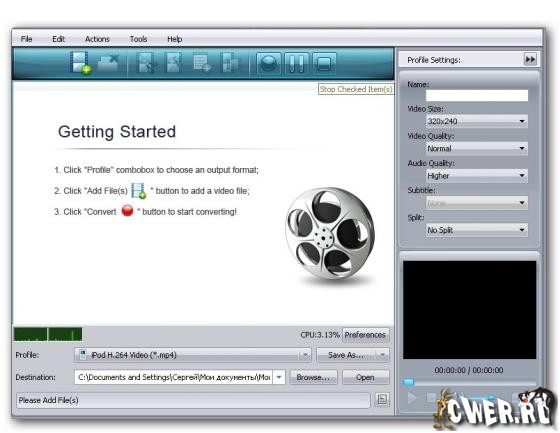Click the Pause checked items icon
Image resolution: width=560 pixels, height=433 pixels.
pos(296,64)
